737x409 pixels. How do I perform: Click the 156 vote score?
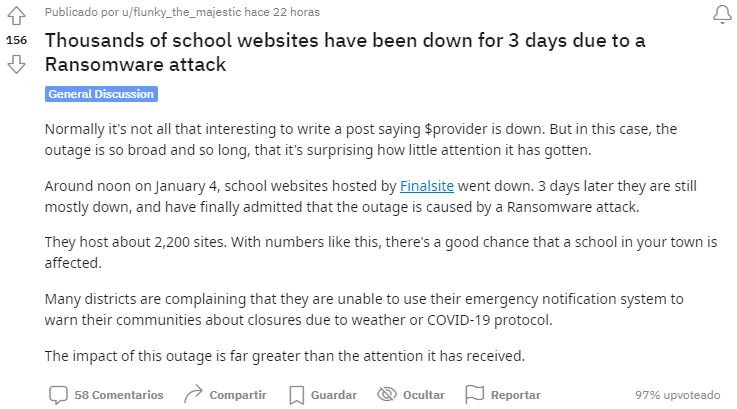click(x=16, y=40)
